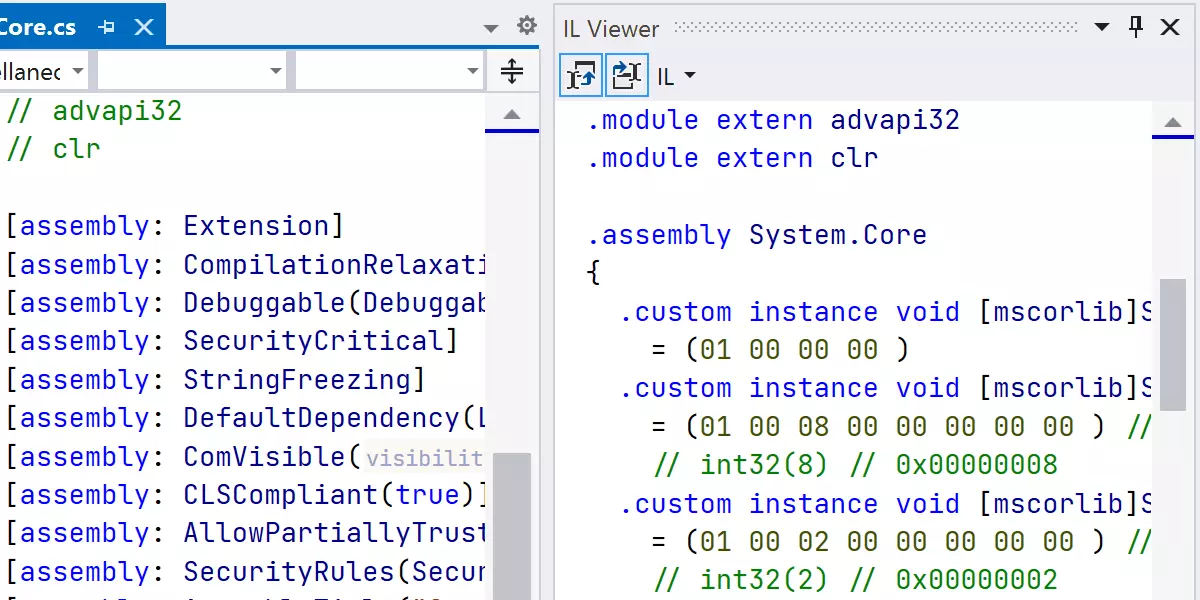Close the IL Viewer panel
Screen dimensions: 1200x600
point(1170,27)
